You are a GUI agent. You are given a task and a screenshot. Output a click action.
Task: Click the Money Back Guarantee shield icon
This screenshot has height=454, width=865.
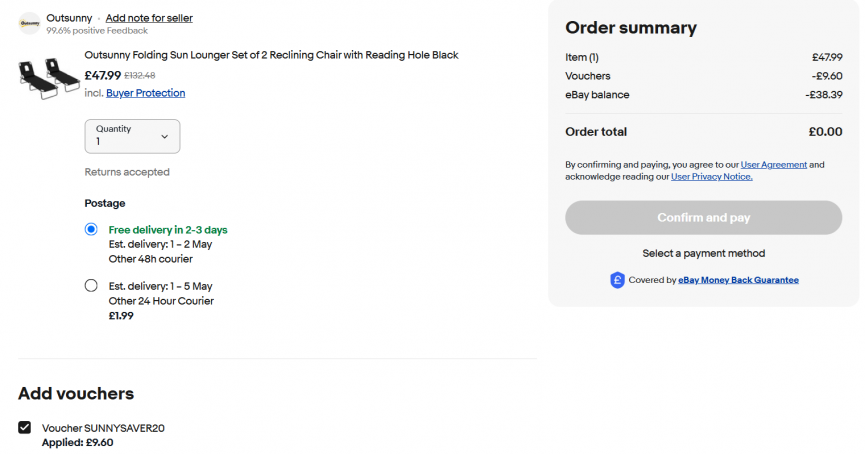click(617, 281)
